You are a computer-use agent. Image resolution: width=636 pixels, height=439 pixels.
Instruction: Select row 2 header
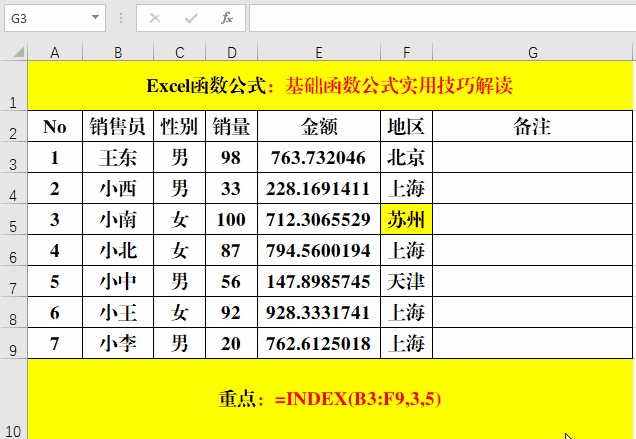[14, 127]
